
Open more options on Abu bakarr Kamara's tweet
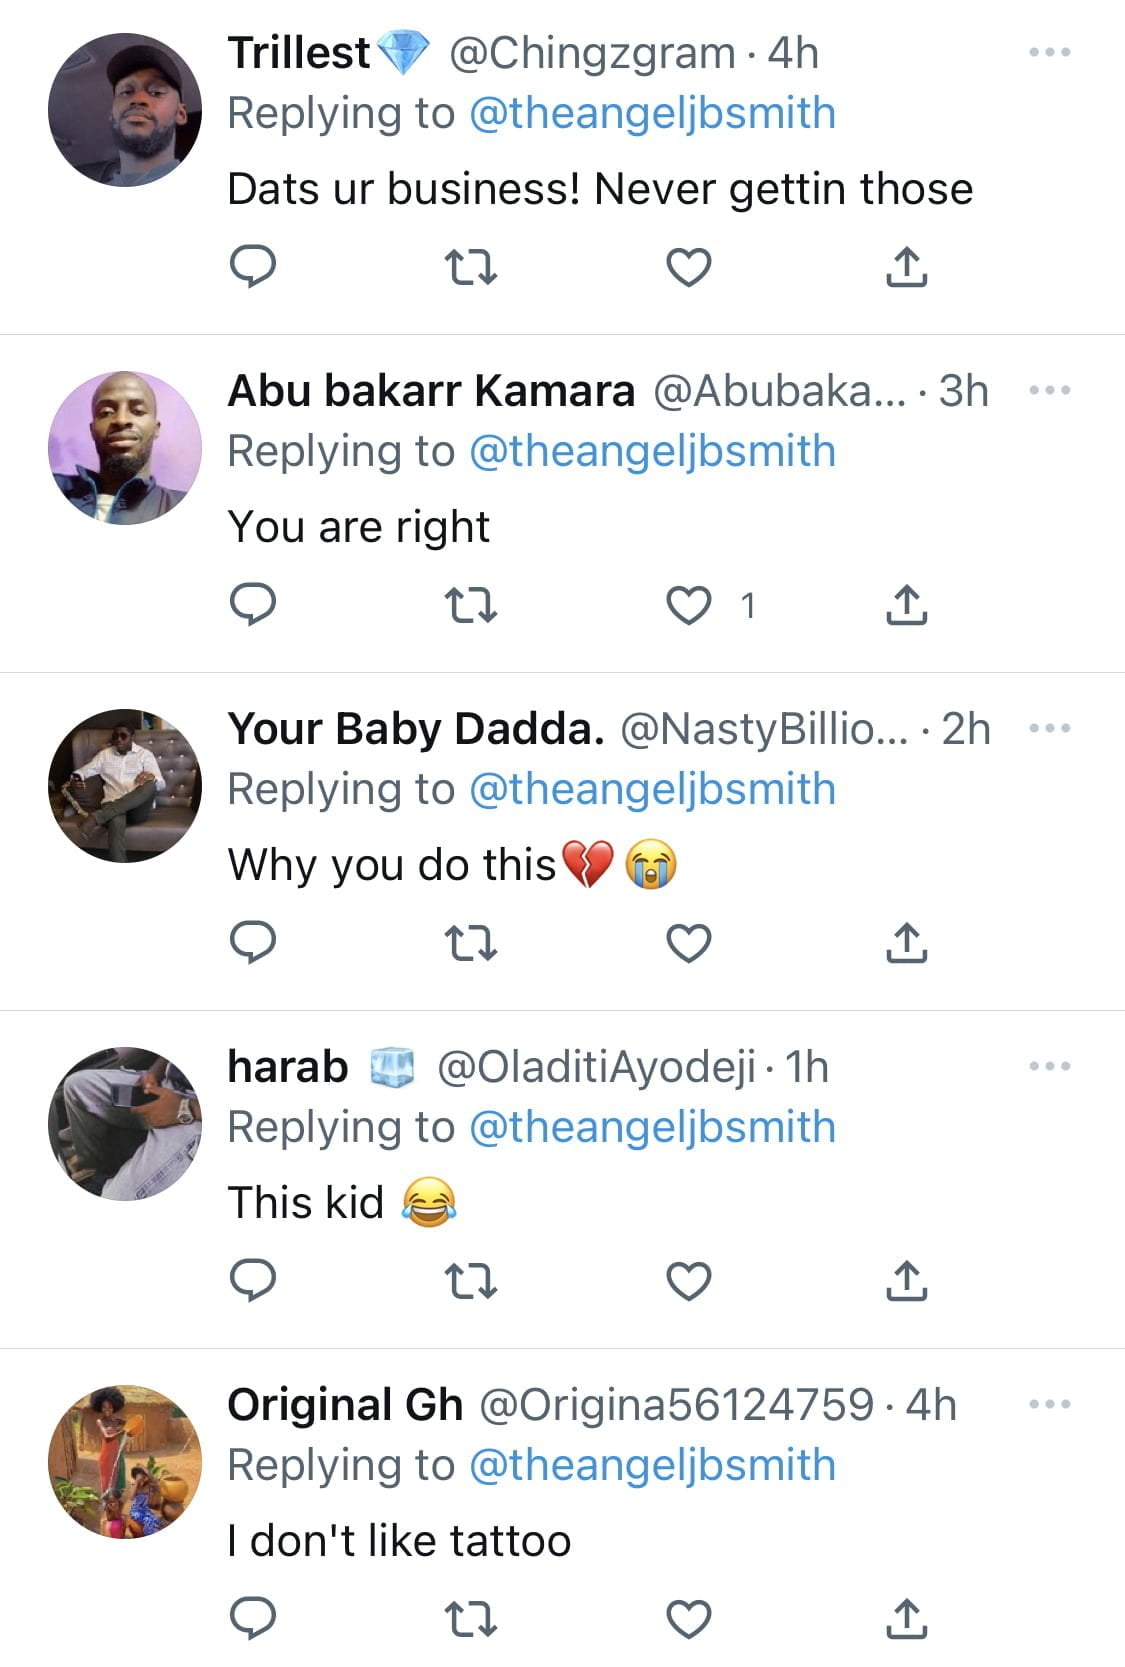[1050, 390]
